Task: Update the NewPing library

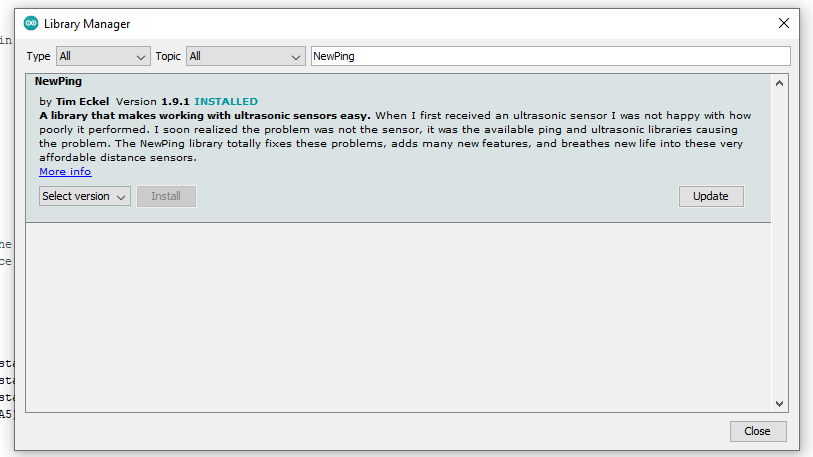Action: tap(711, 196)
